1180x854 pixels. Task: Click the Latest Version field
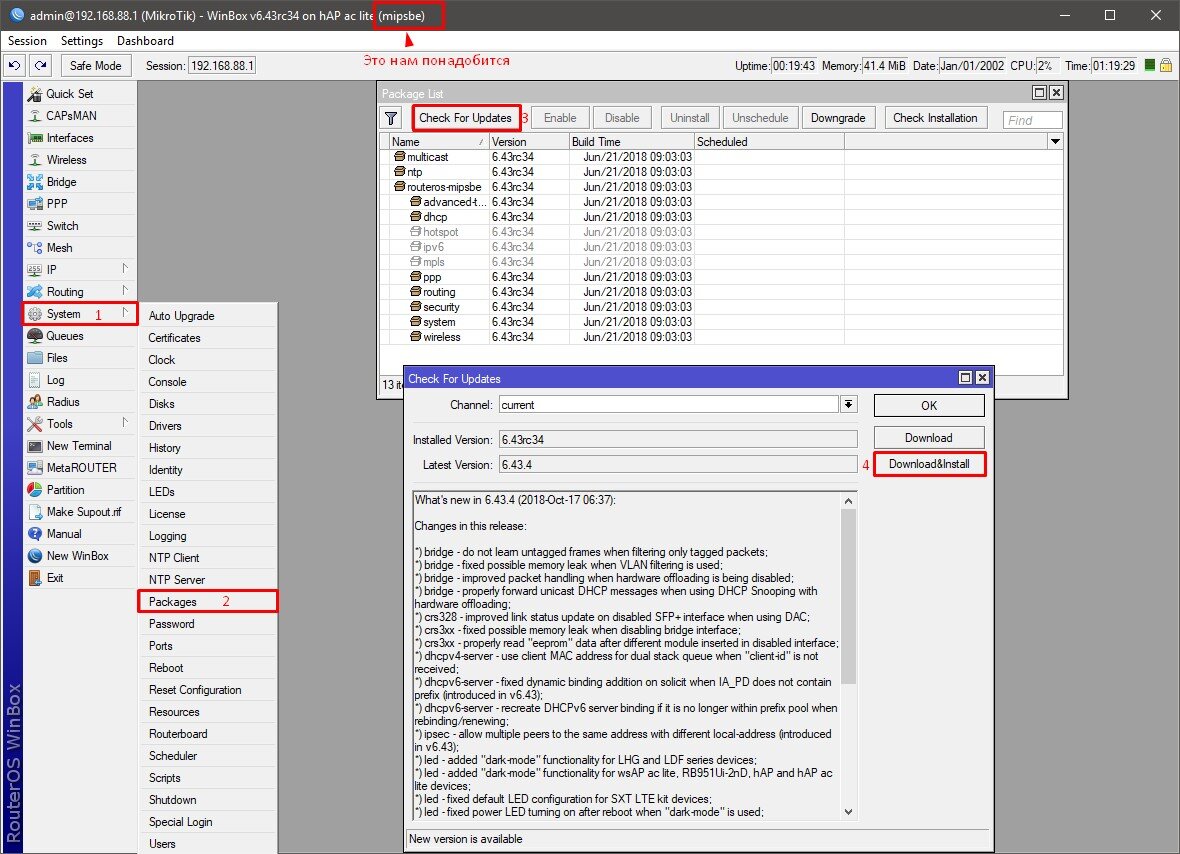[678, 464]
